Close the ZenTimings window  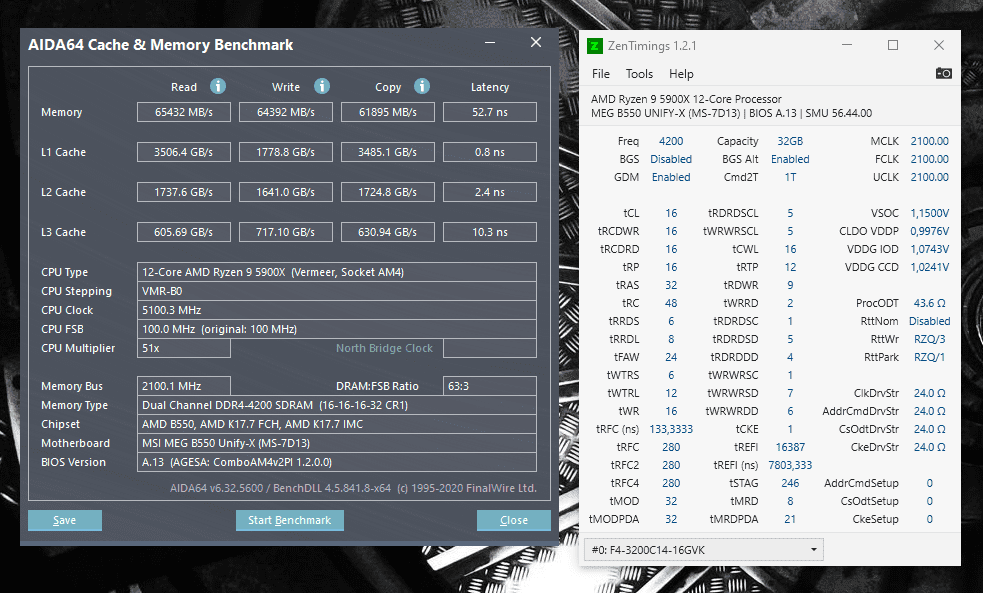[938, 45]
